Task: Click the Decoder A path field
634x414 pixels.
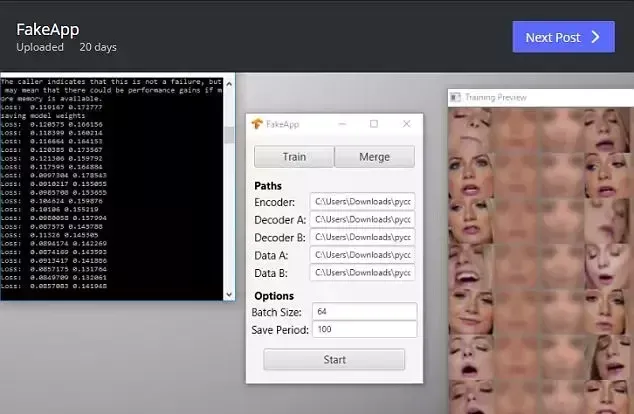Action: coord(363,219)
